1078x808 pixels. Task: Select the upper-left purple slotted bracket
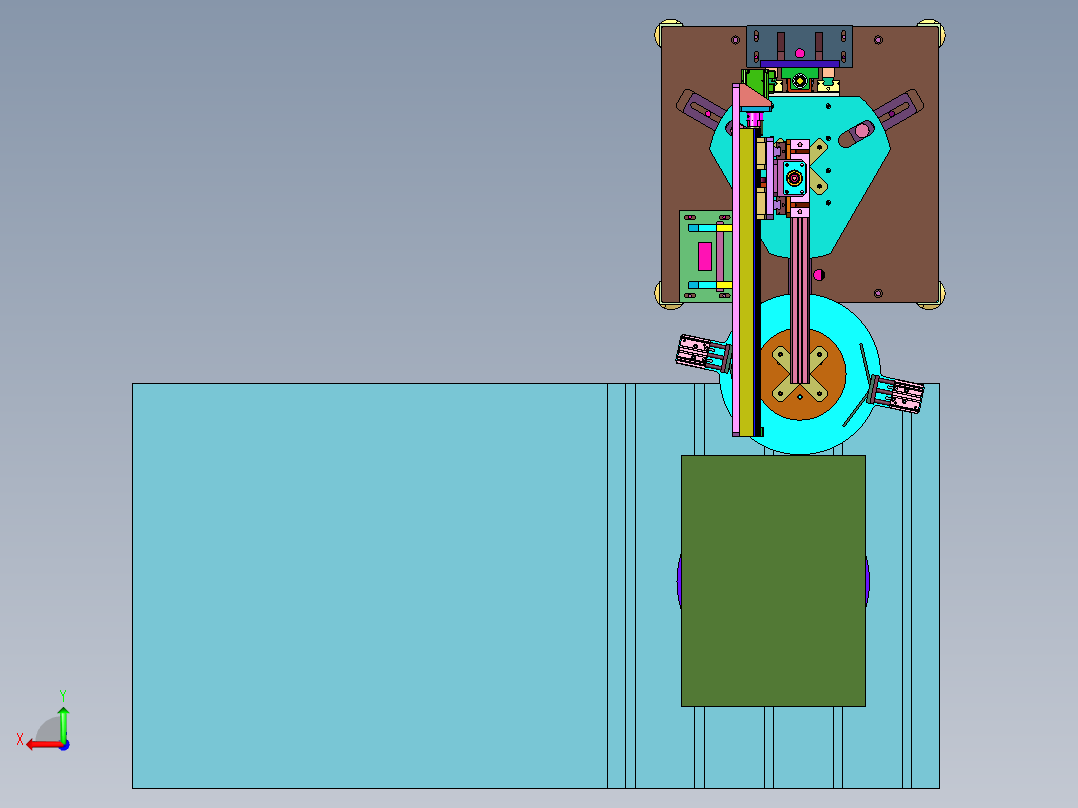click(701, 109)
